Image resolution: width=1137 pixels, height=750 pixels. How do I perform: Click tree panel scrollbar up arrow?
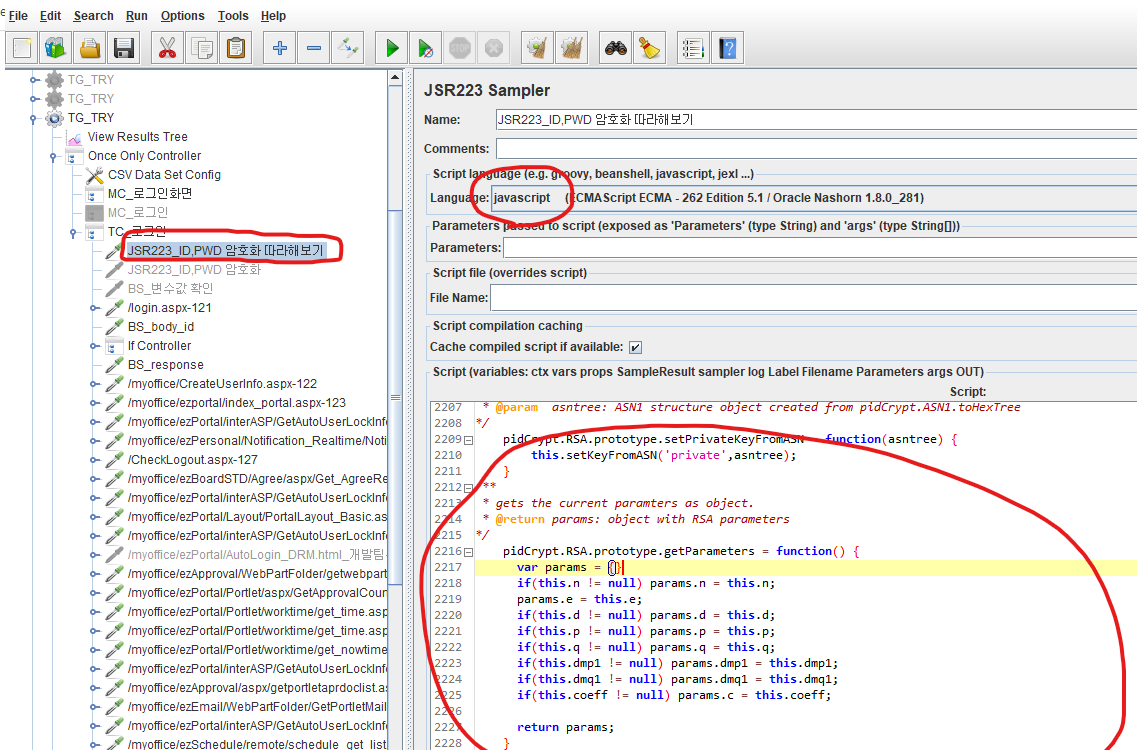tap(395, 77)
